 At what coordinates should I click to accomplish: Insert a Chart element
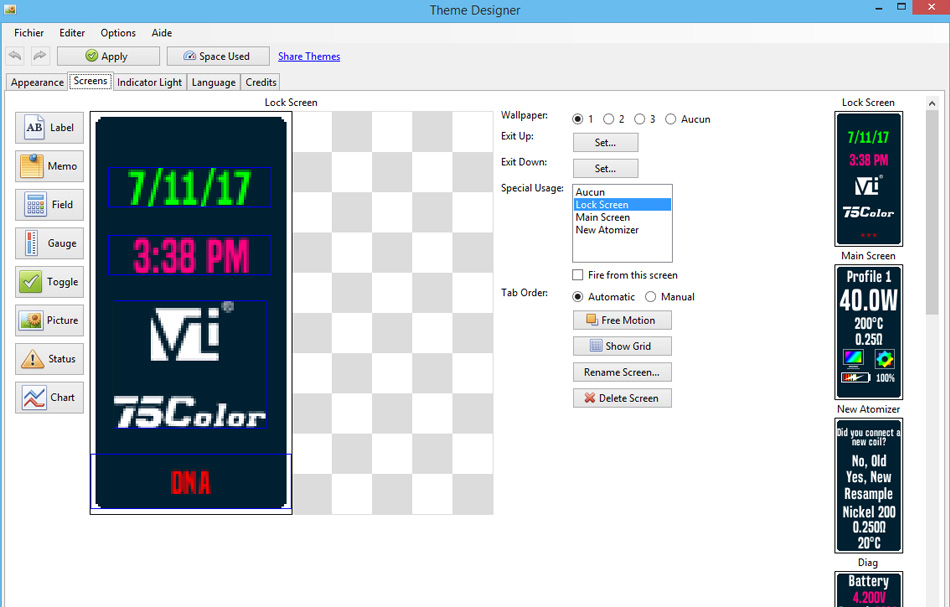click(x=50, y=397)
